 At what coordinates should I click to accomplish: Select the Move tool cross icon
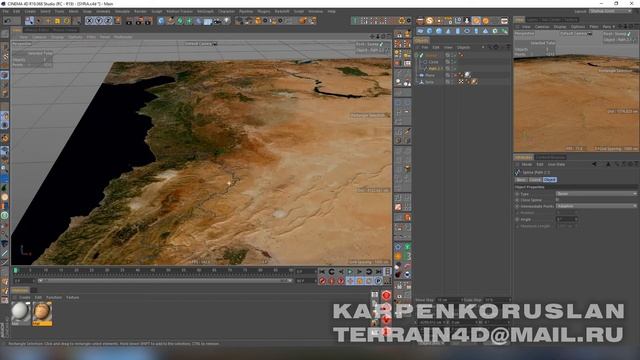click(x=48, y=21)
